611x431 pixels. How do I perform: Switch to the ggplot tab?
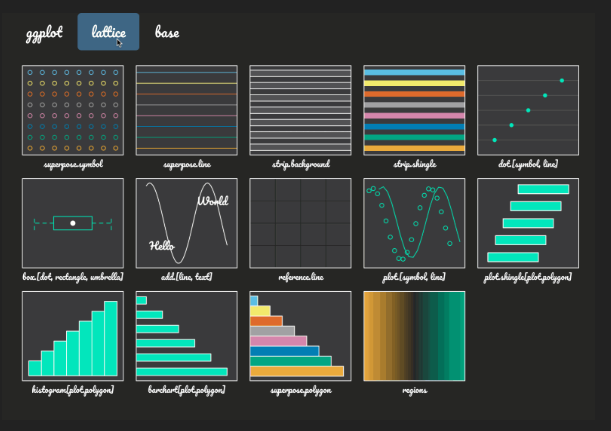pos(44,32)
